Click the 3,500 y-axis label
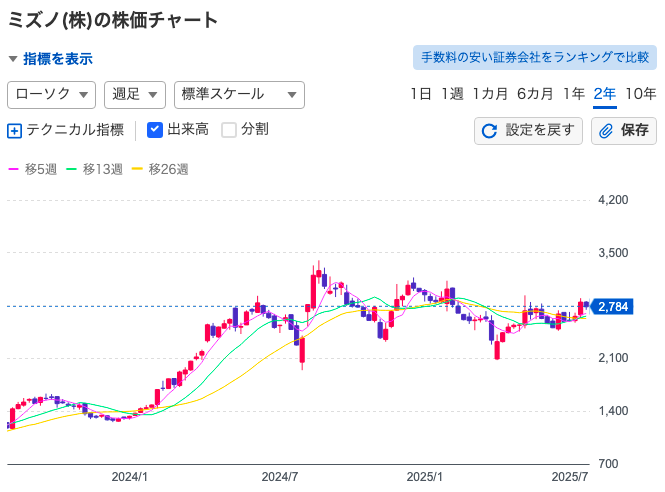This screenshot has height=492, width=665. 613,253
